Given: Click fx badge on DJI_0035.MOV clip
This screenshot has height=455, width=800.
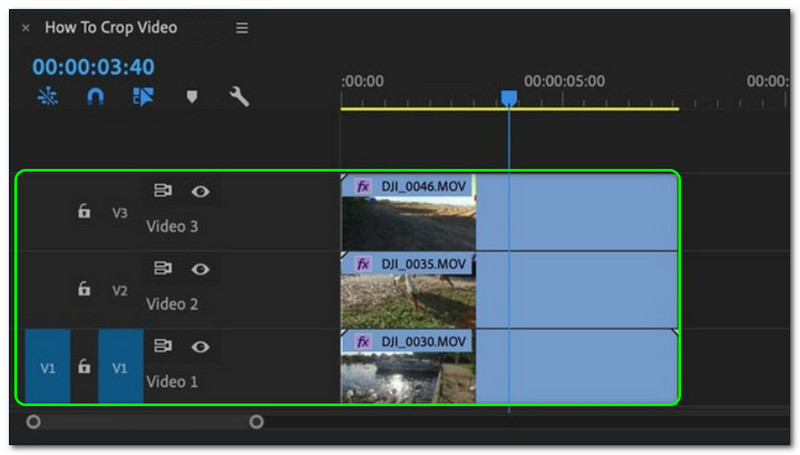Looking at the screenshot, I should click(363, 264).
